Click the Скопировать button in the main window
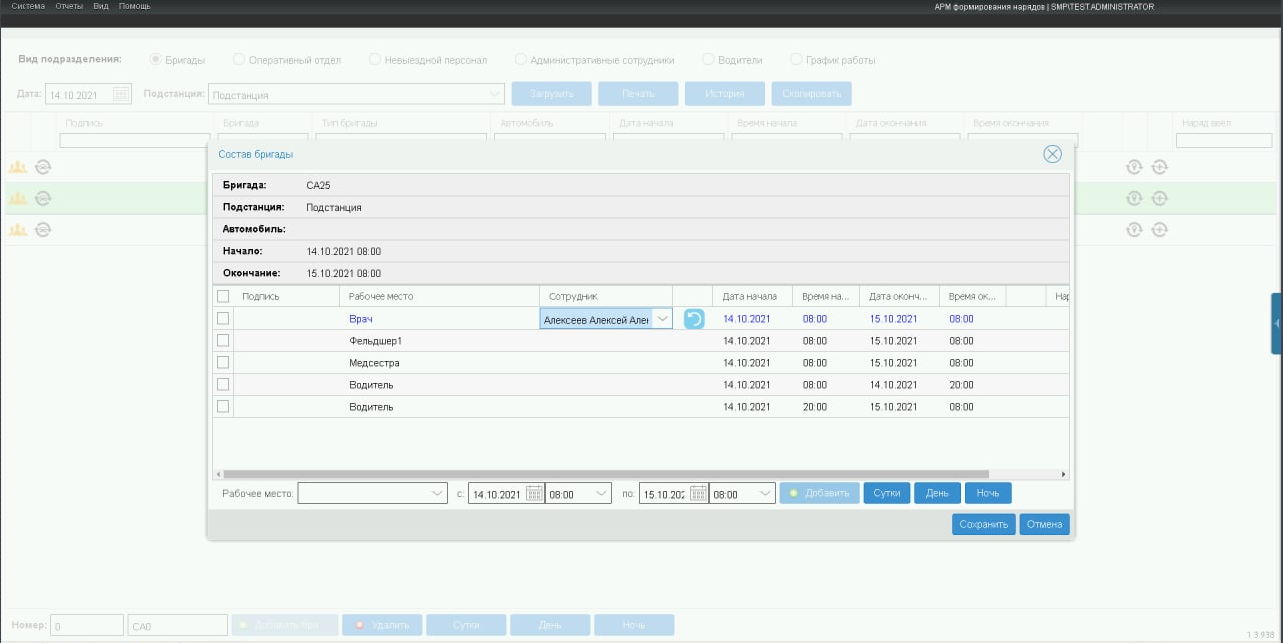1283x643 pixels. [811, 94]
